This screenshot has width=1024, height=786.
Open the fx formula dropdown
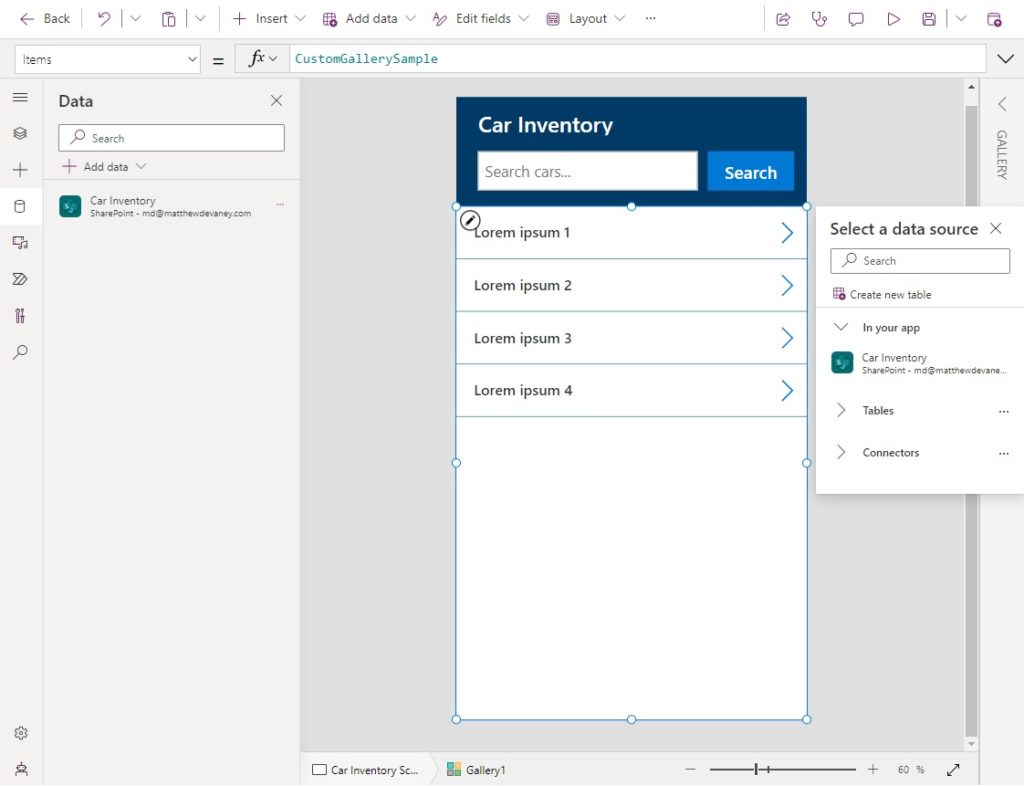pyautogui.click(x=263, y=59)
